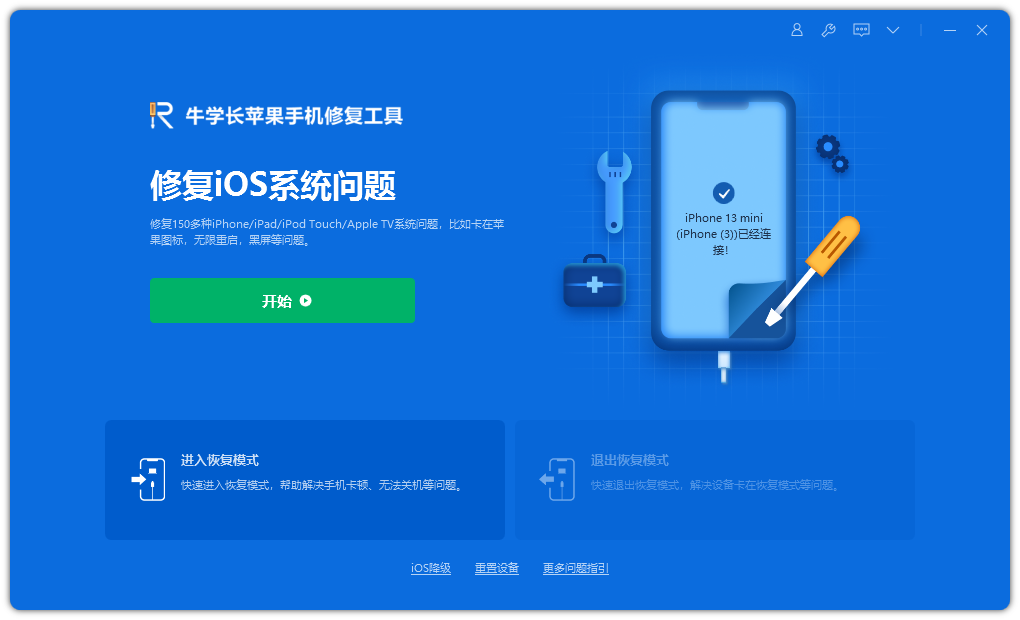1020x620 pixels.
Task: Click the green 开始 start button
Action: [282, 301]
